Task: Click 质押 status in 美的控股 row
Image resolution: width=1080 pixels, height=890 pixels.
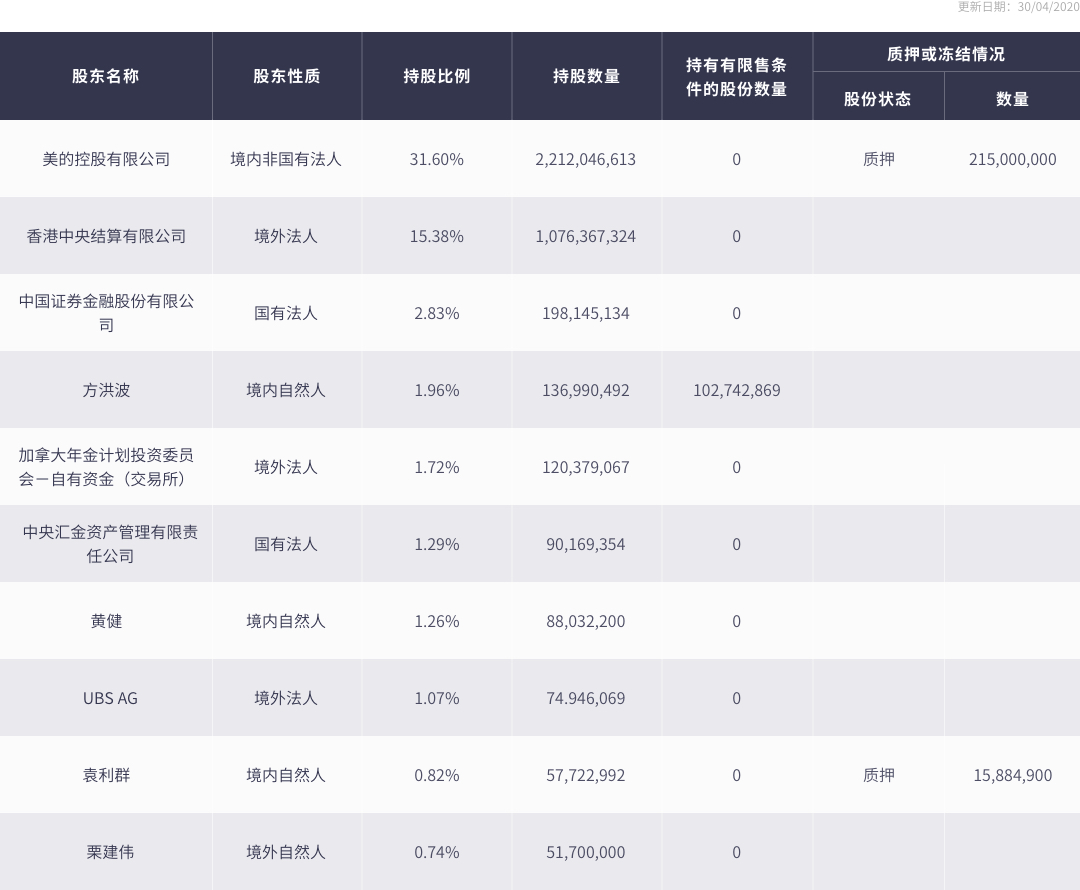Action: [879, 159]
